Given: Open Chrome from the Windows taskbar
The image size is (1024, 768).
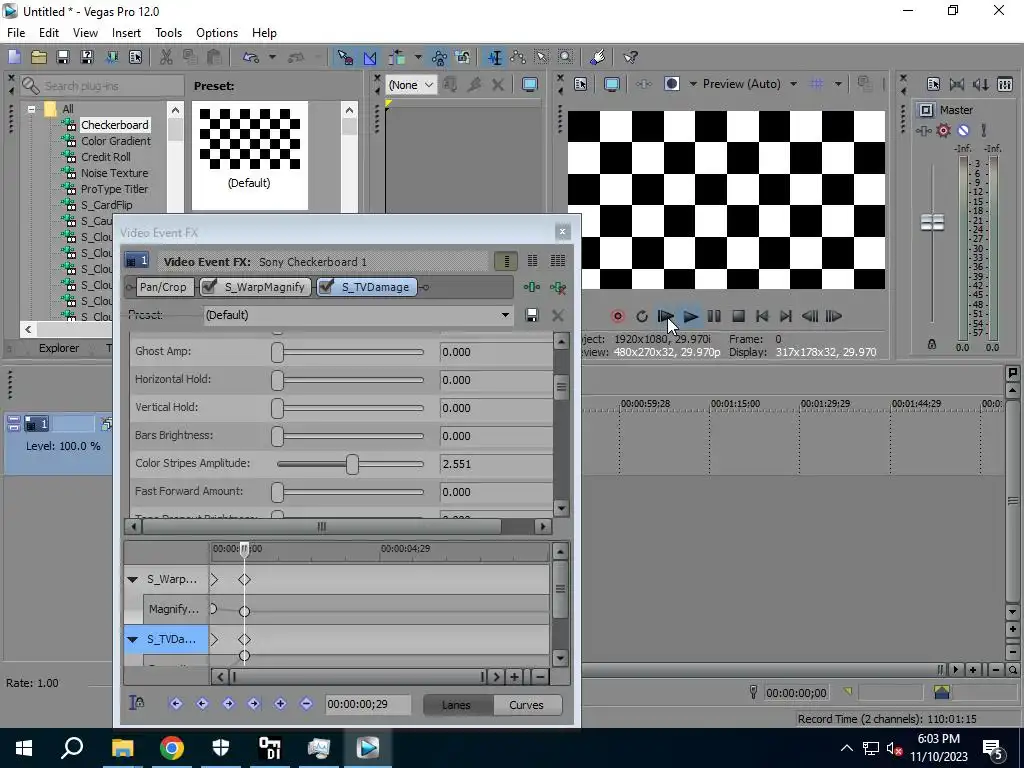Looking at the screenshot, I should pos(172,748).
